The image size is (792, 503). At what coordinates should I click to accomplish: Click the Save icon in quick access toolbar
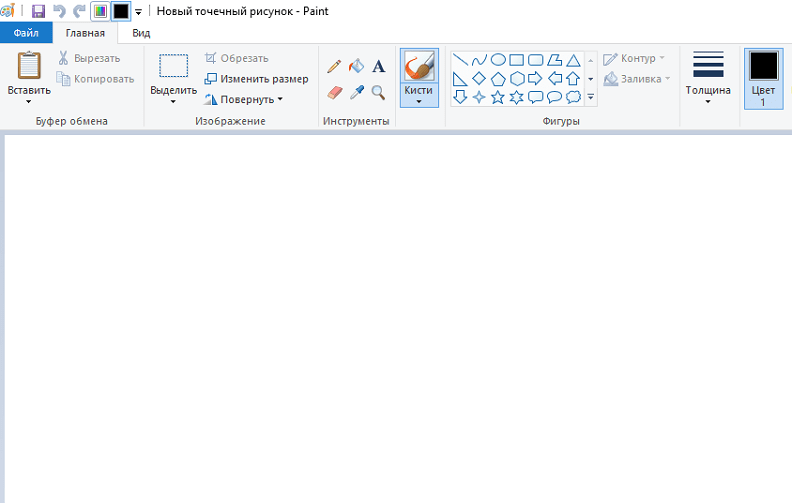pyautogui.click(x=39, y=11)
